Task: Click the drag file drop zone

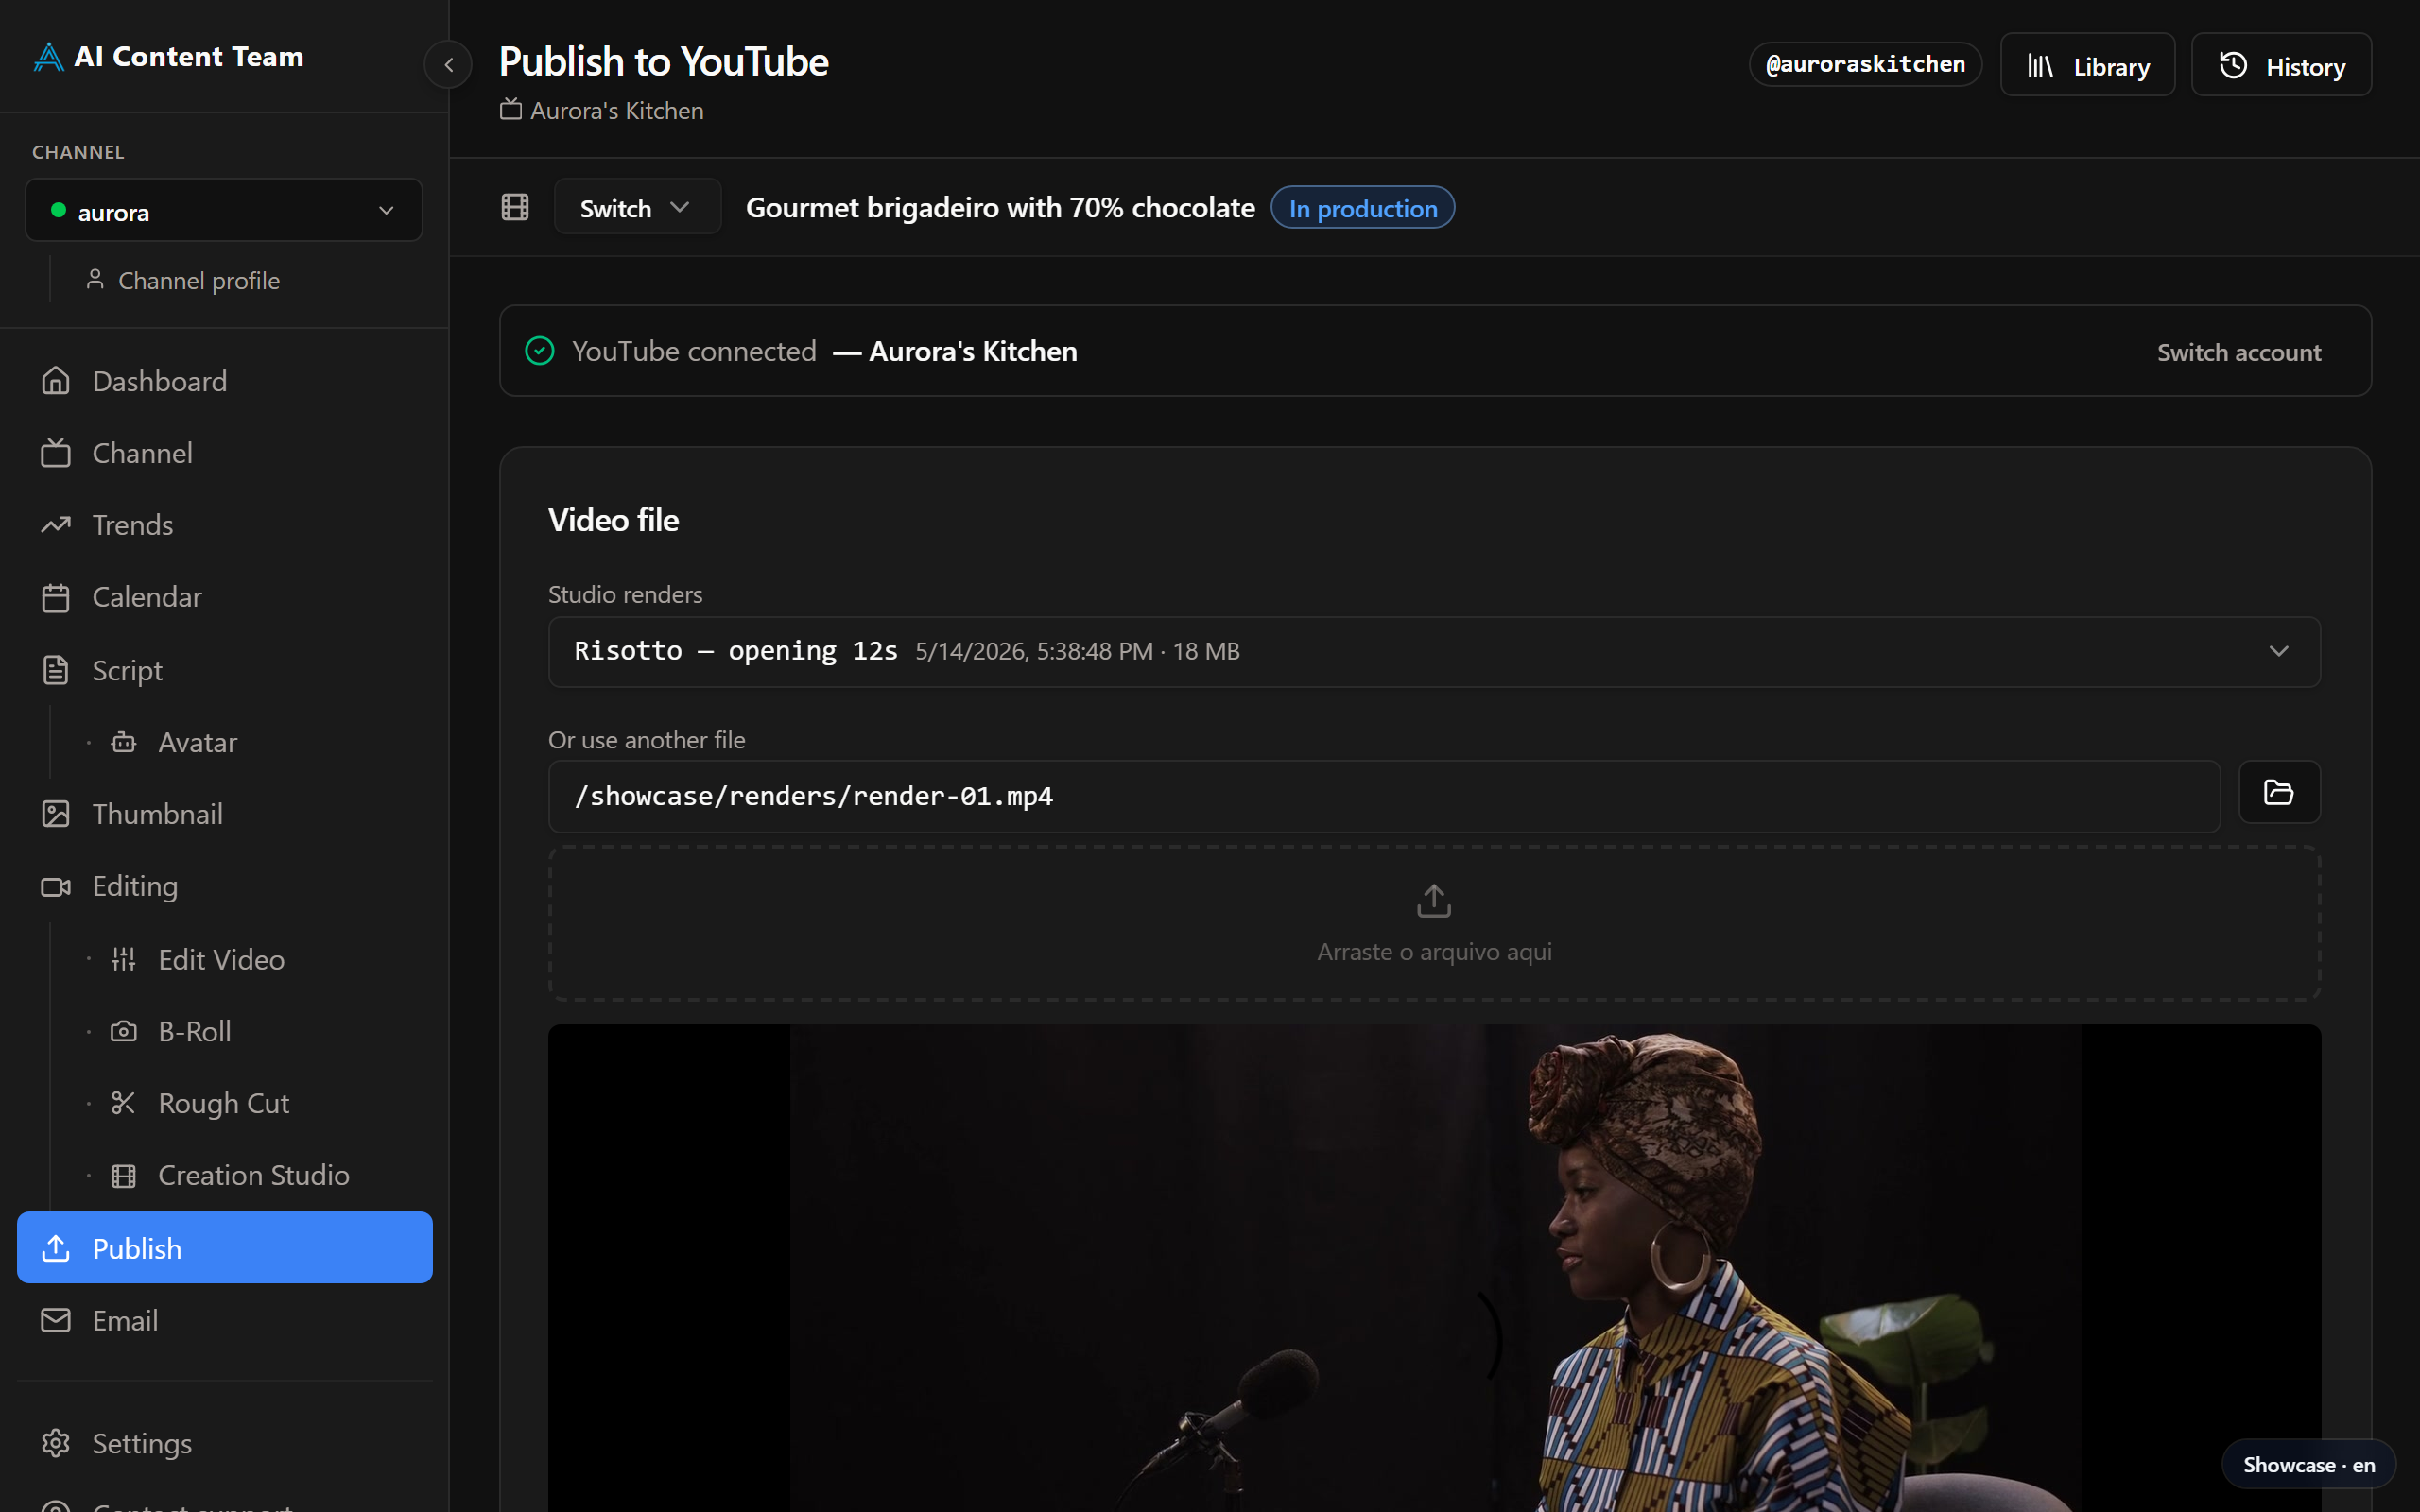Action: pos(1434,923)
